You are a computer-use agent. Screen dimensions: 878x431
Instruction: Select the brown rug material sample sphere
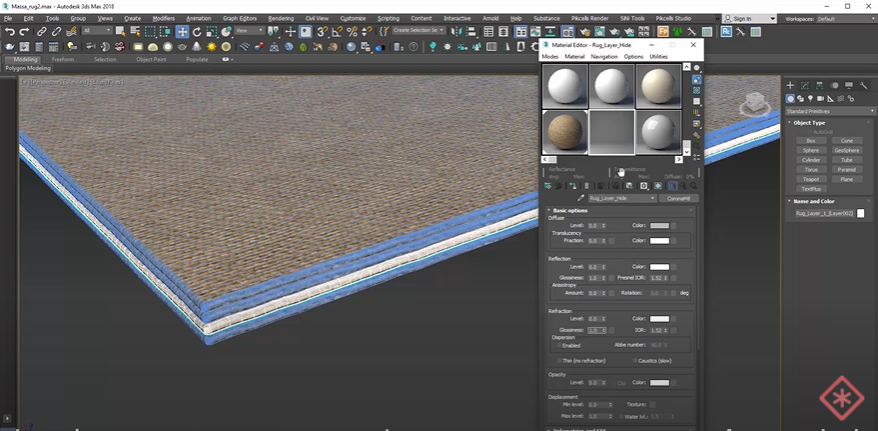565,131
